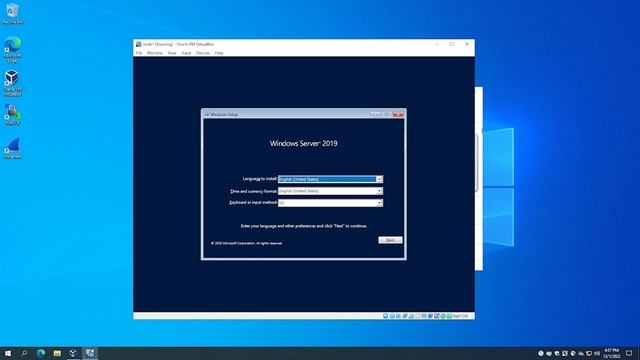Click Next in Windows Setup

pyautogui.click(x=390, y=240)
